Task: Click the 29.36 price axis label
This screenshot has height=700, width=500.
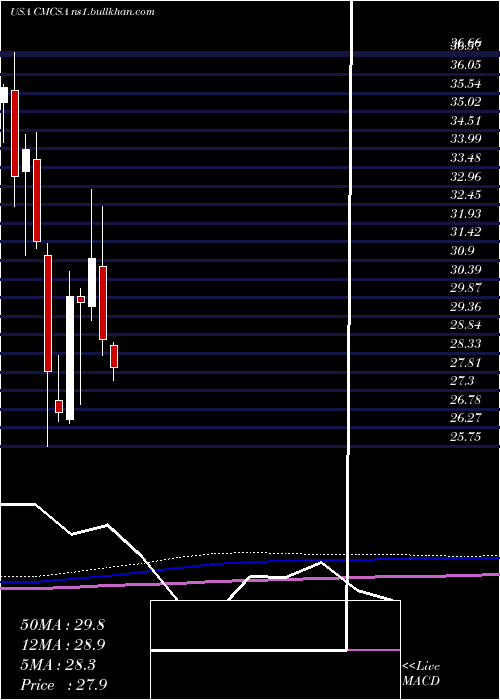Action: tap(466, 307)
